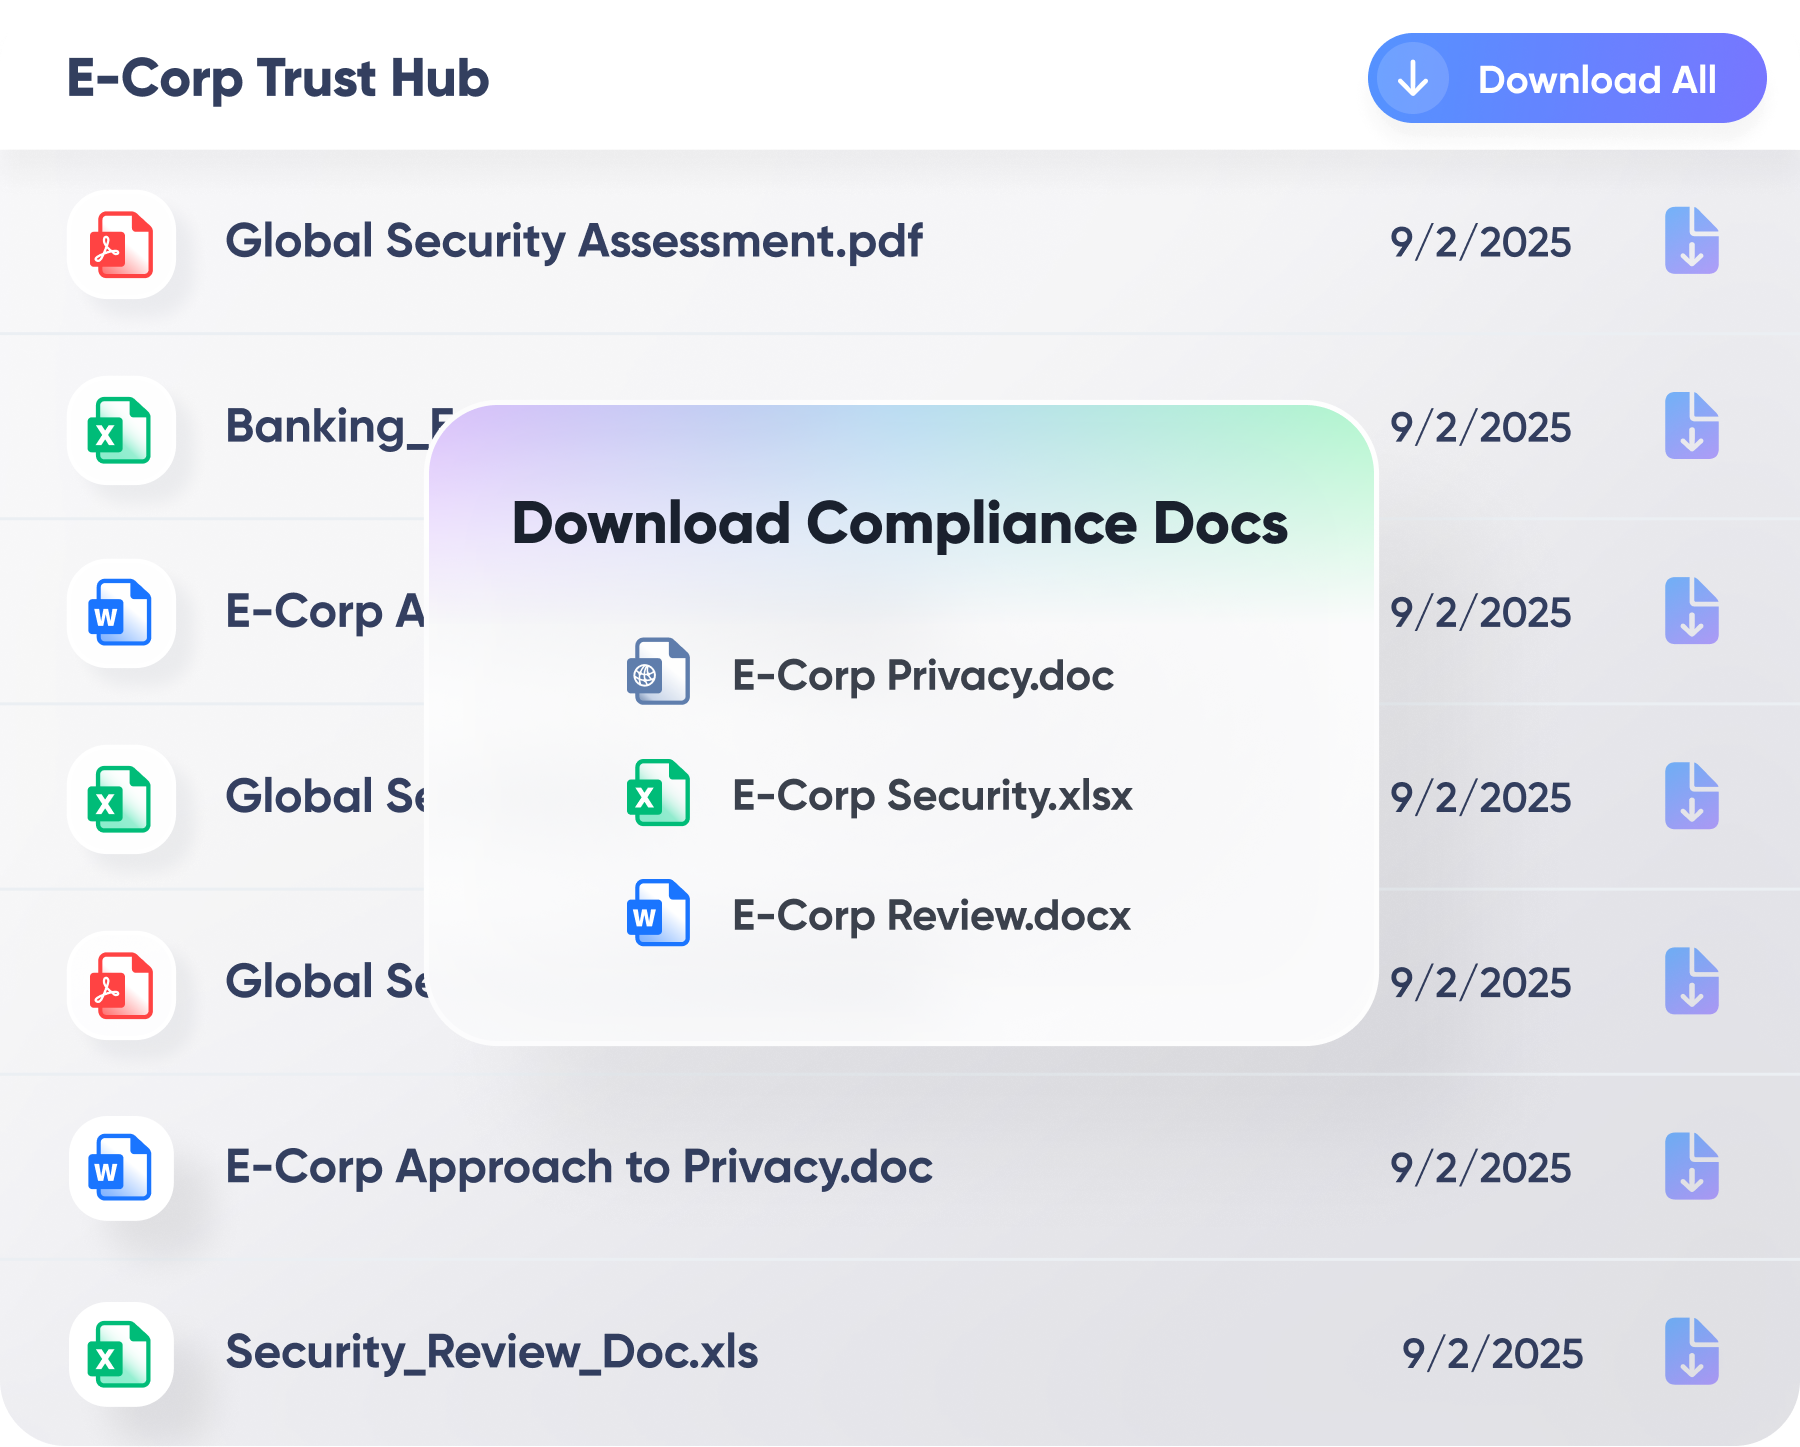Open the Security_Review_Doc.xls file name
The image size is (1800, 1447).
tap(491, 1352)
